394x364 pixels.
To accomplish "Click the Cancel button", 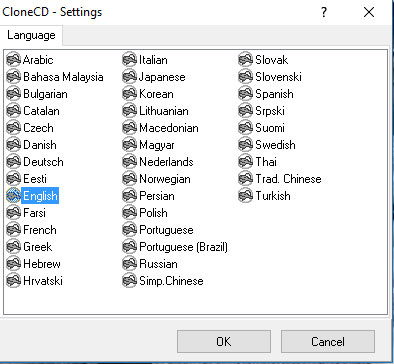I will 328,342.
